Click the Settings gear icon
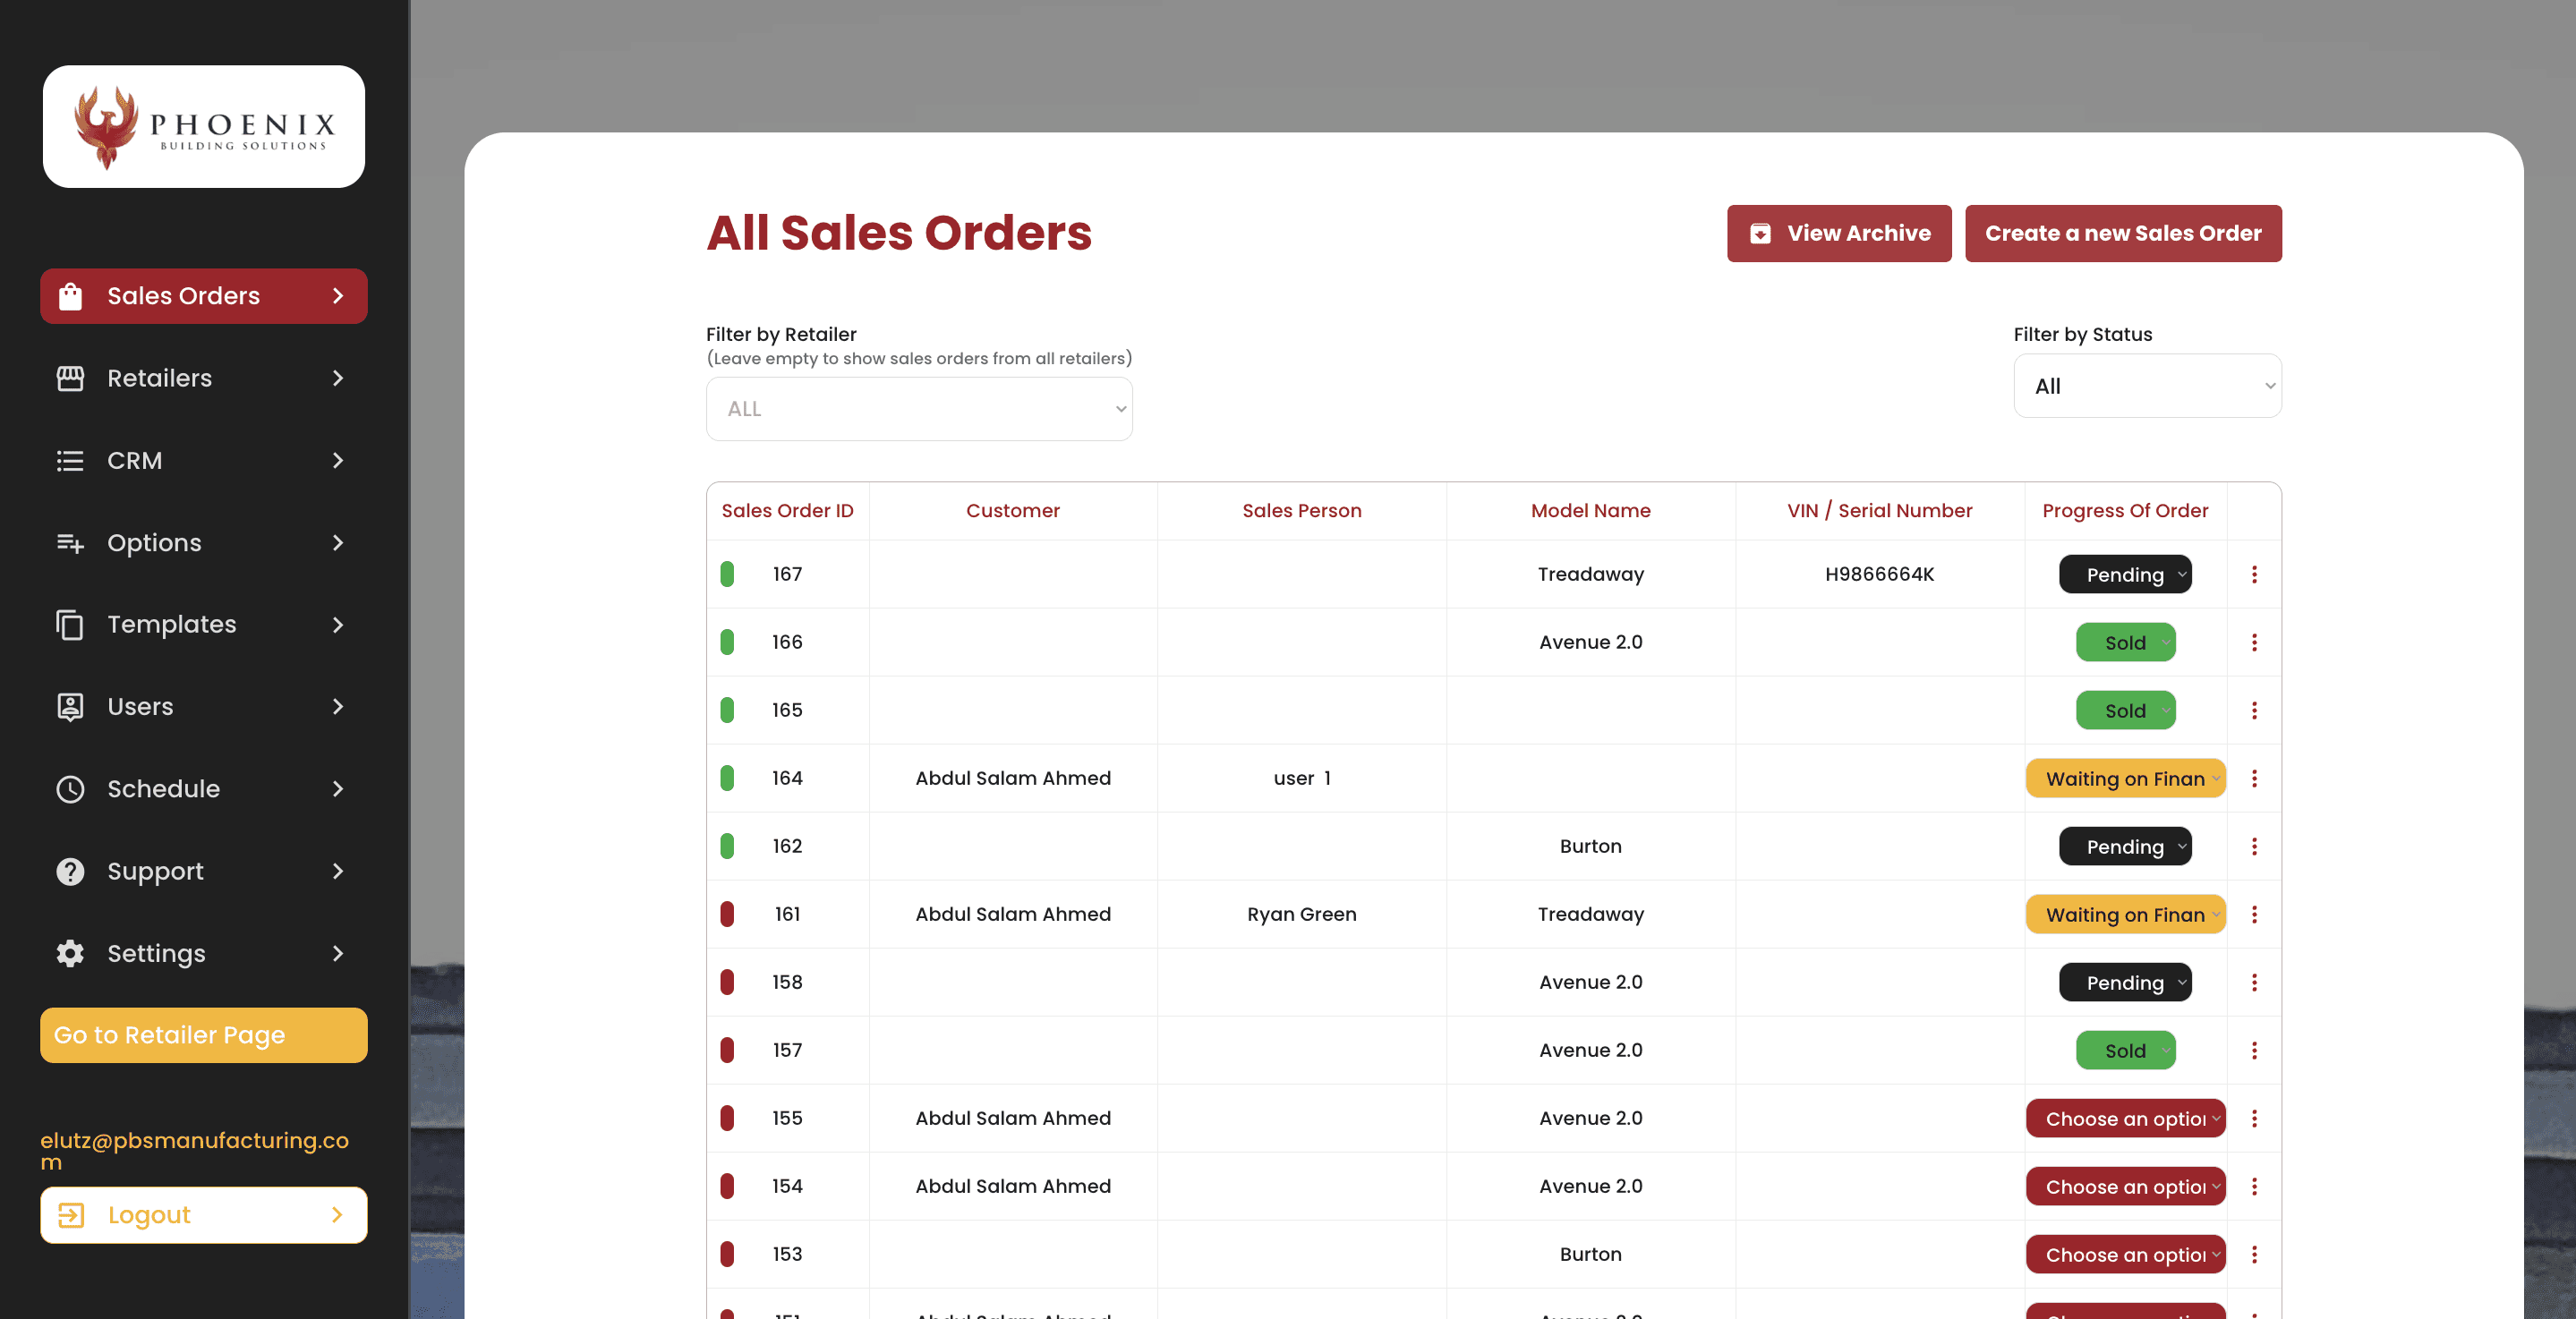Viewport: 2576px width, 1319px height. coord(70,953)
